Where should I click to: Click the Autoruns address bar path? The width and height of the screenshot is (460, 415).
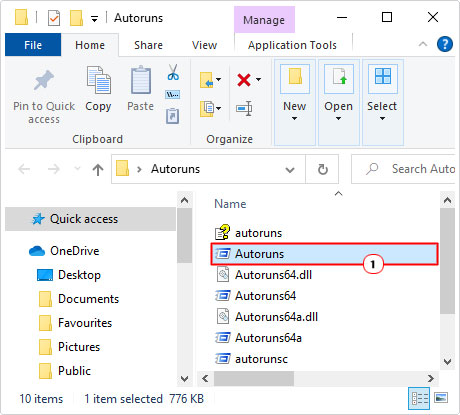point(175,169)
